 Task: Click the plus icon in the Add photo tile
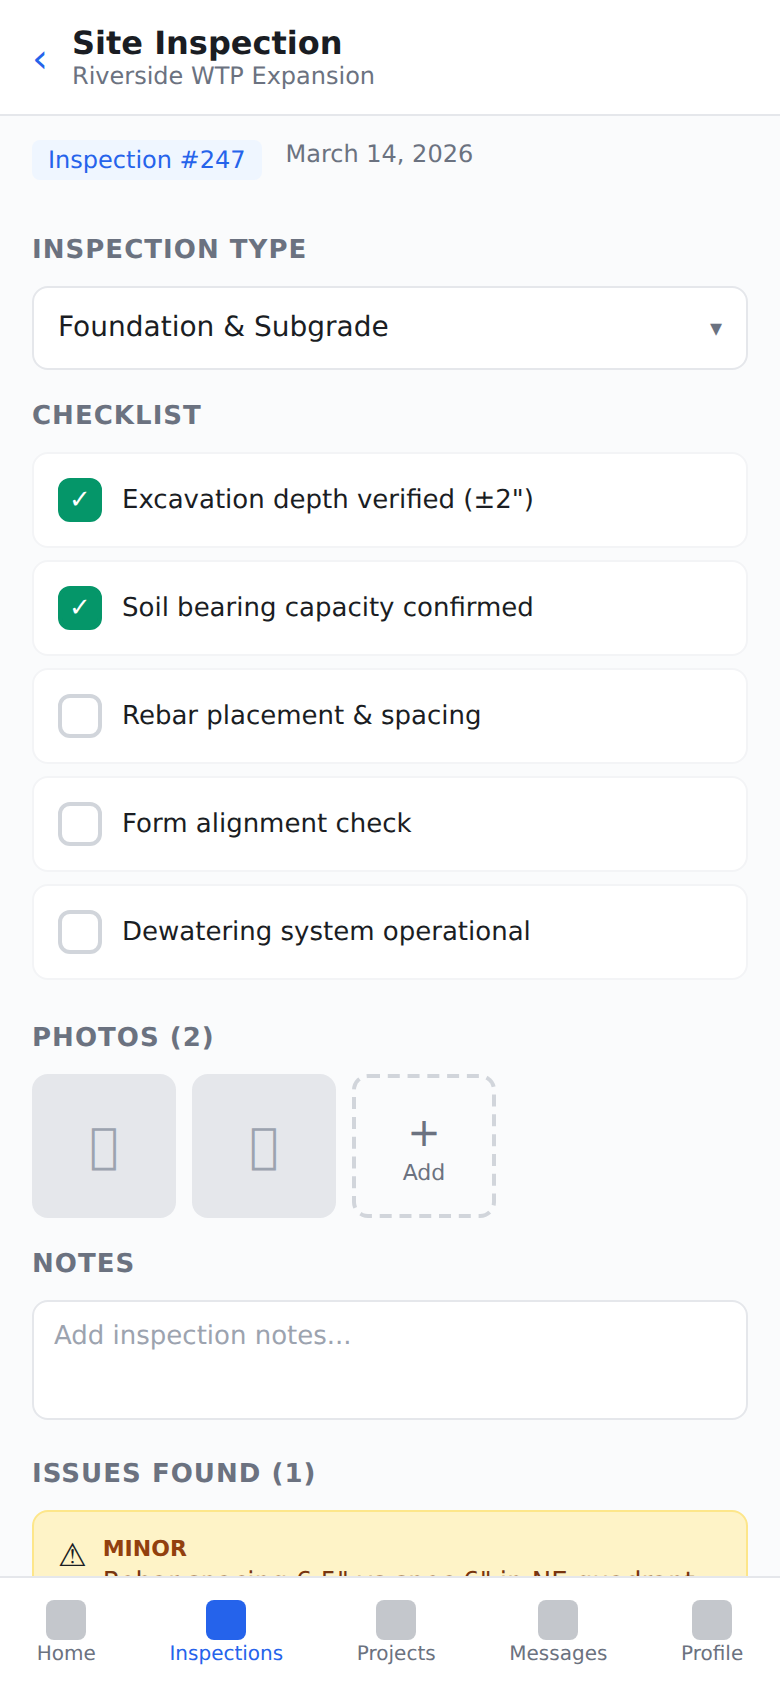point(423,1133)
